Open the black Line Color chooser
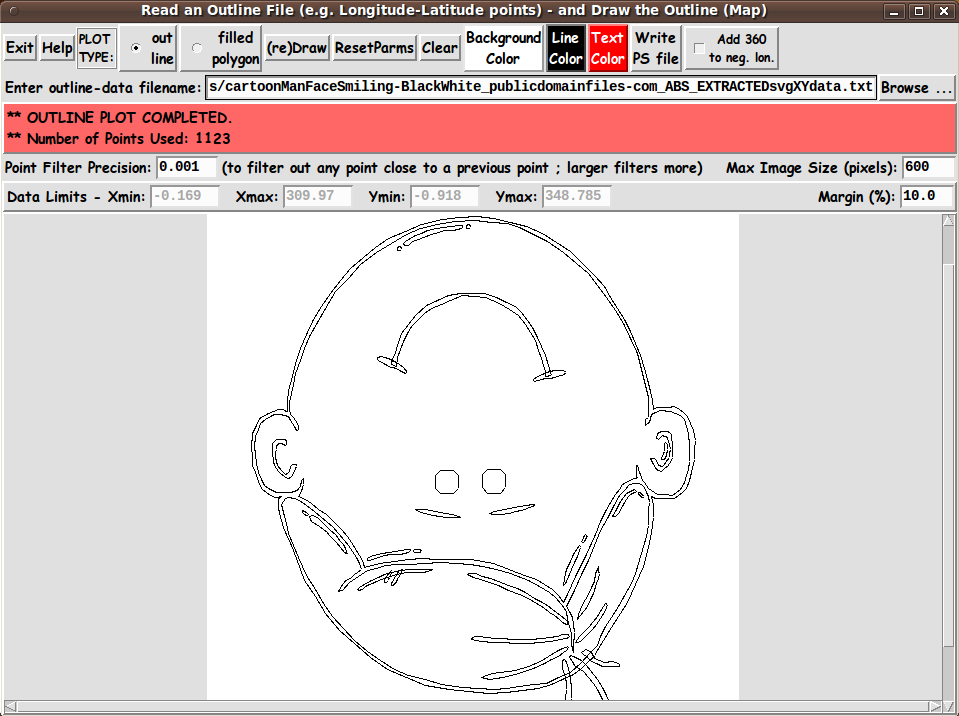This screenshot has height=716, width=959. coord(566,48)
